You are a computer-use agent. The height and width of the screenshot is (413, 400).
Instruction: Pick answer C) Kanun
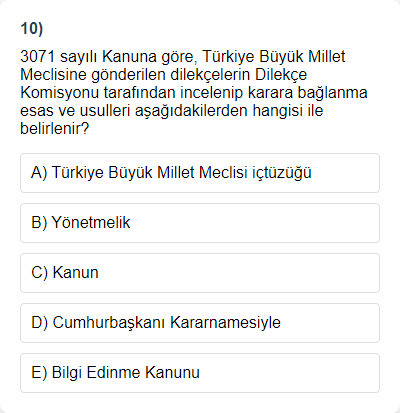point(200,273)
